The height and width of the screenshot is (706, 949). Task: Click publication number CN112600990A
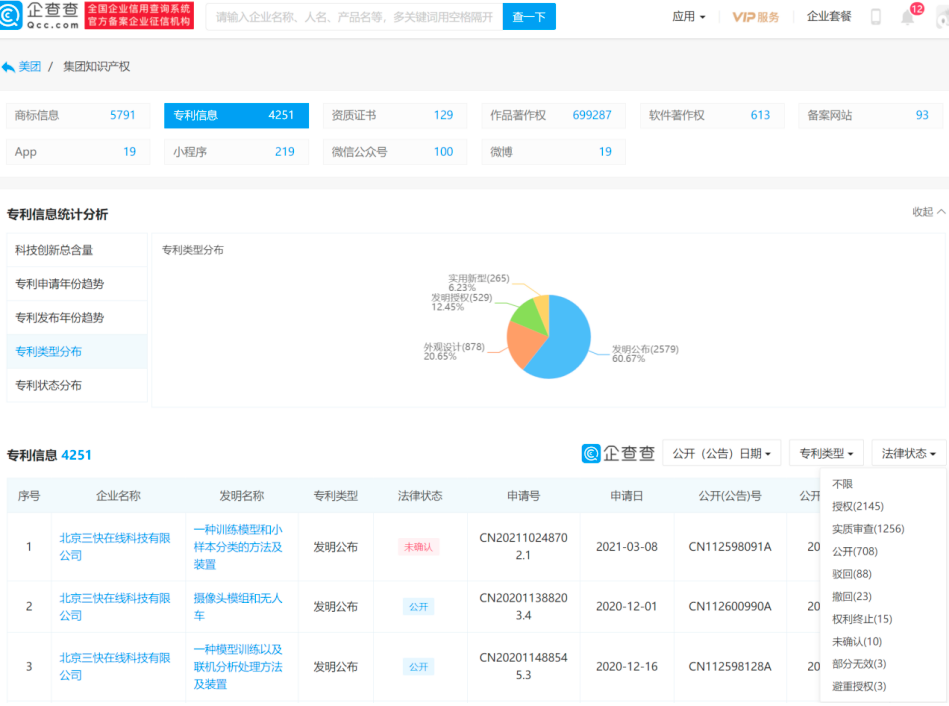point(730,607)
